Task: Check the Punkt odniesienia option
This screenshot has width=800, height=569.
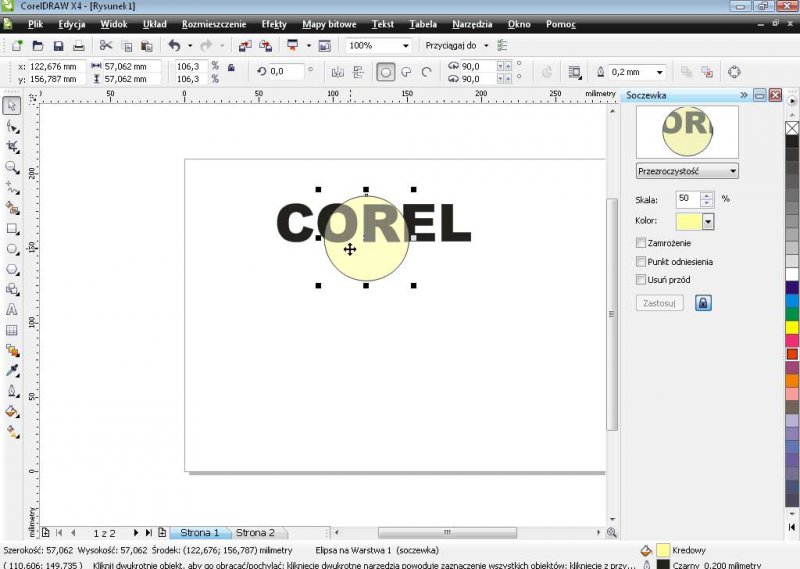Action: click(641, 262)
